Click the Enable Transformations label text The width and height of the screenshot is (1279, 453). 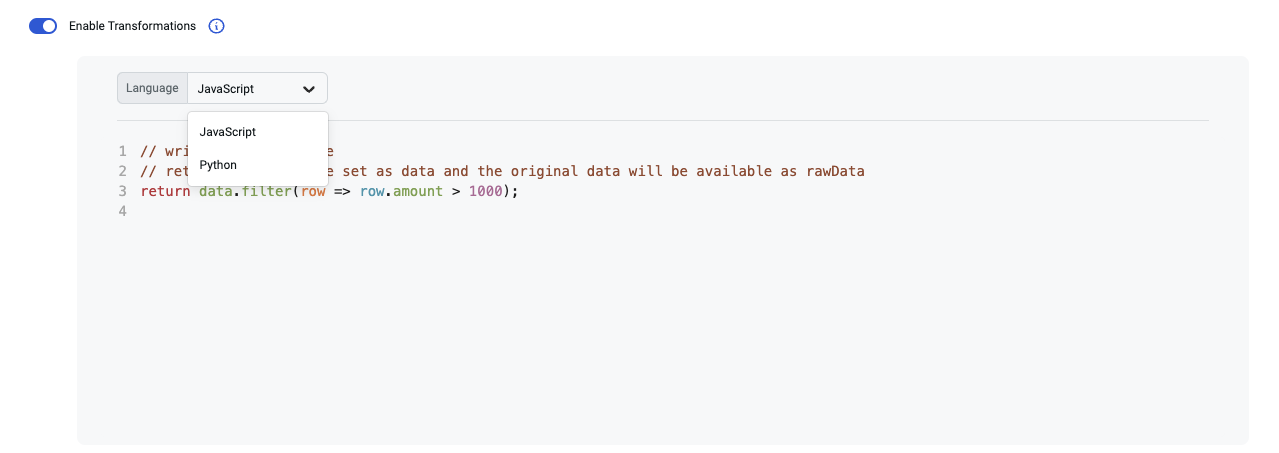tap(132, 26)
